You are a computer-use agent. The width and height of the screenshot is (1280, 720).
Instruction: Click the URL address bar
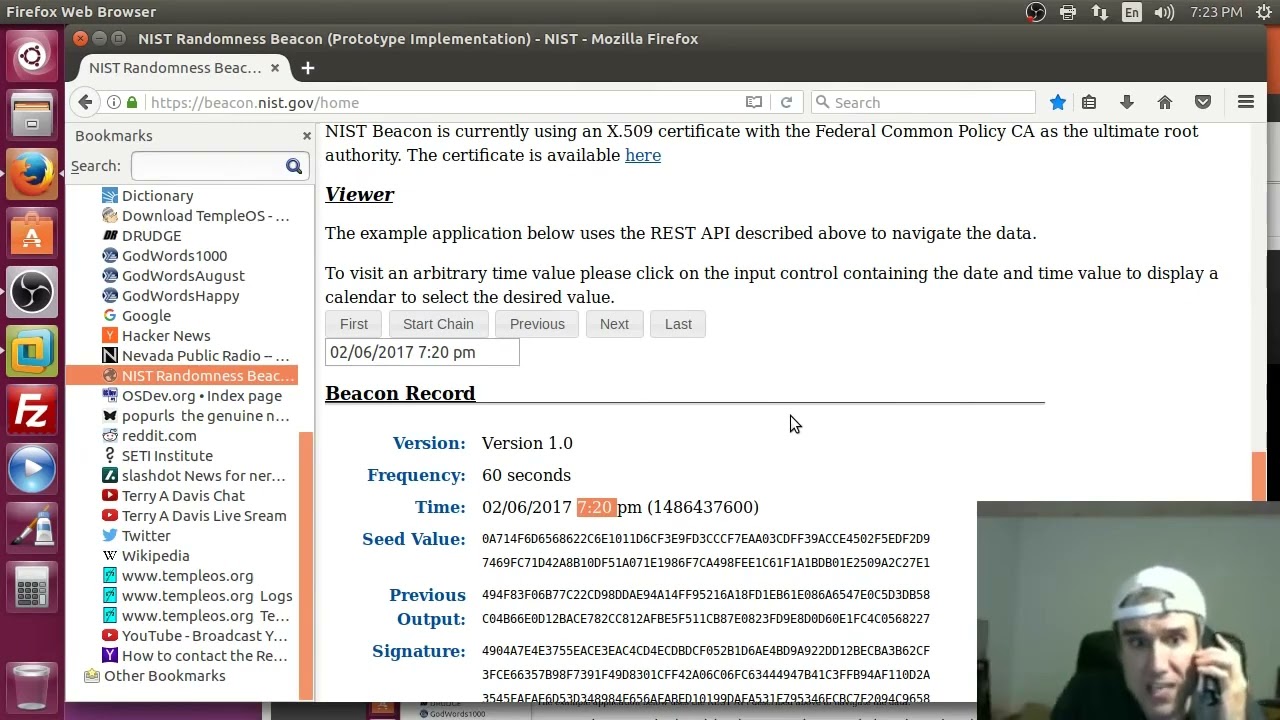[x=445, y=102]
